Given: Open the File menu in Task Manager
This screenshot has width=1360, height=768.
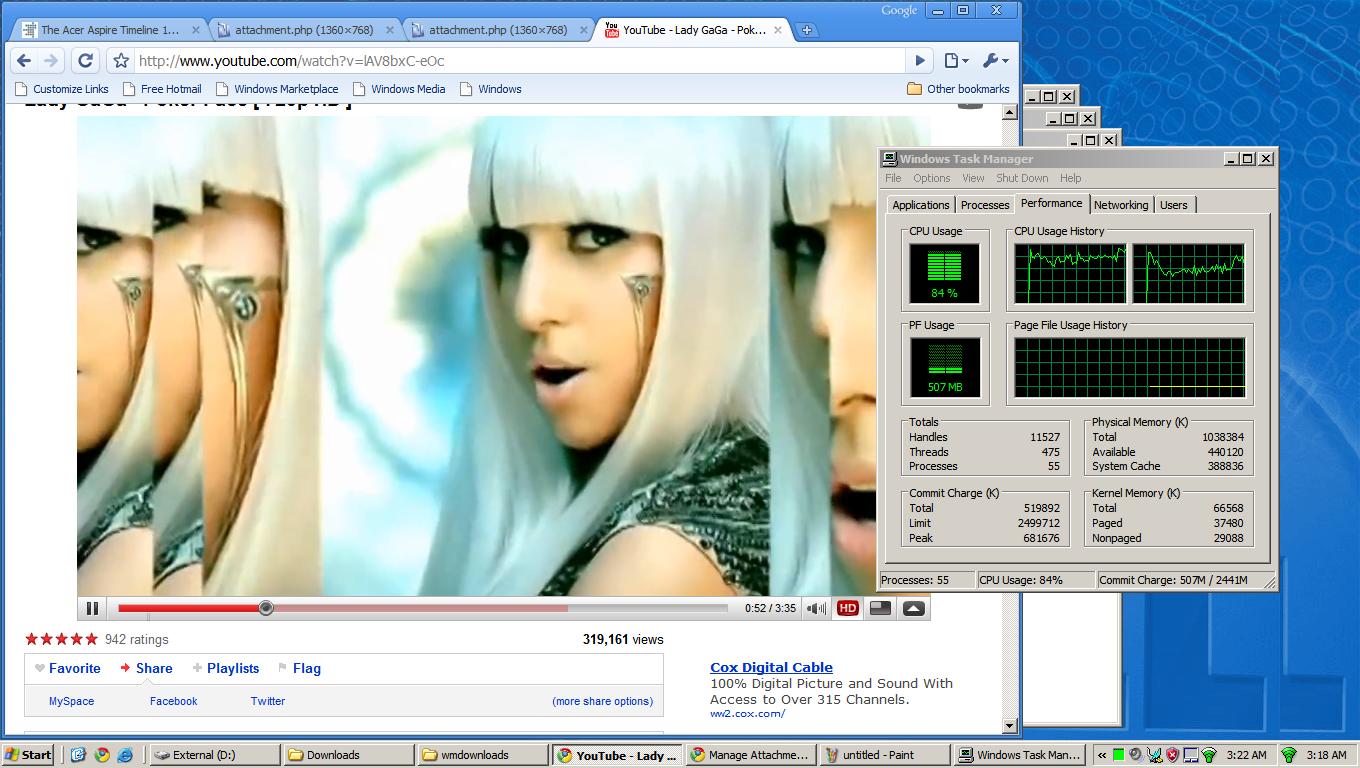Looking at the screenshot, I should [x=893, y=178].
